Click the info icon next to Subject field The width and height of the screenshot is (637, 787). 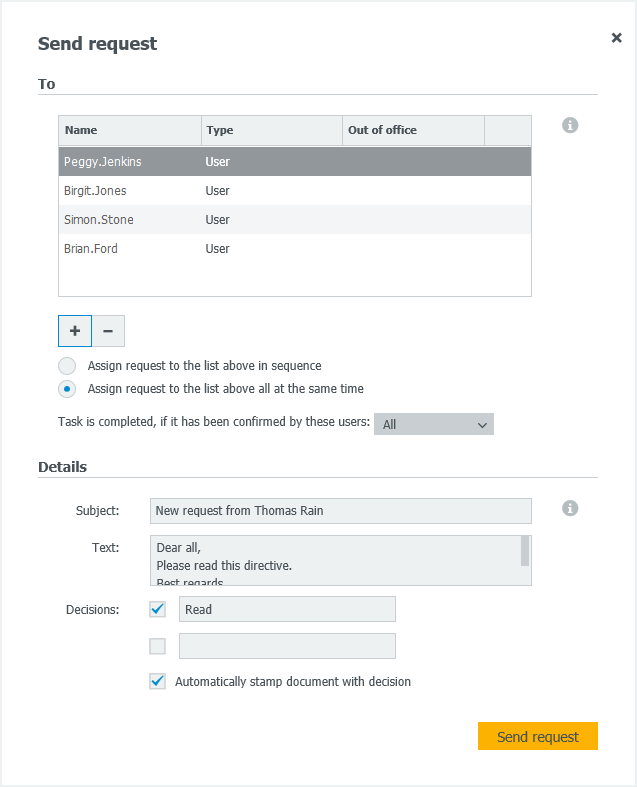coord(570,508)
